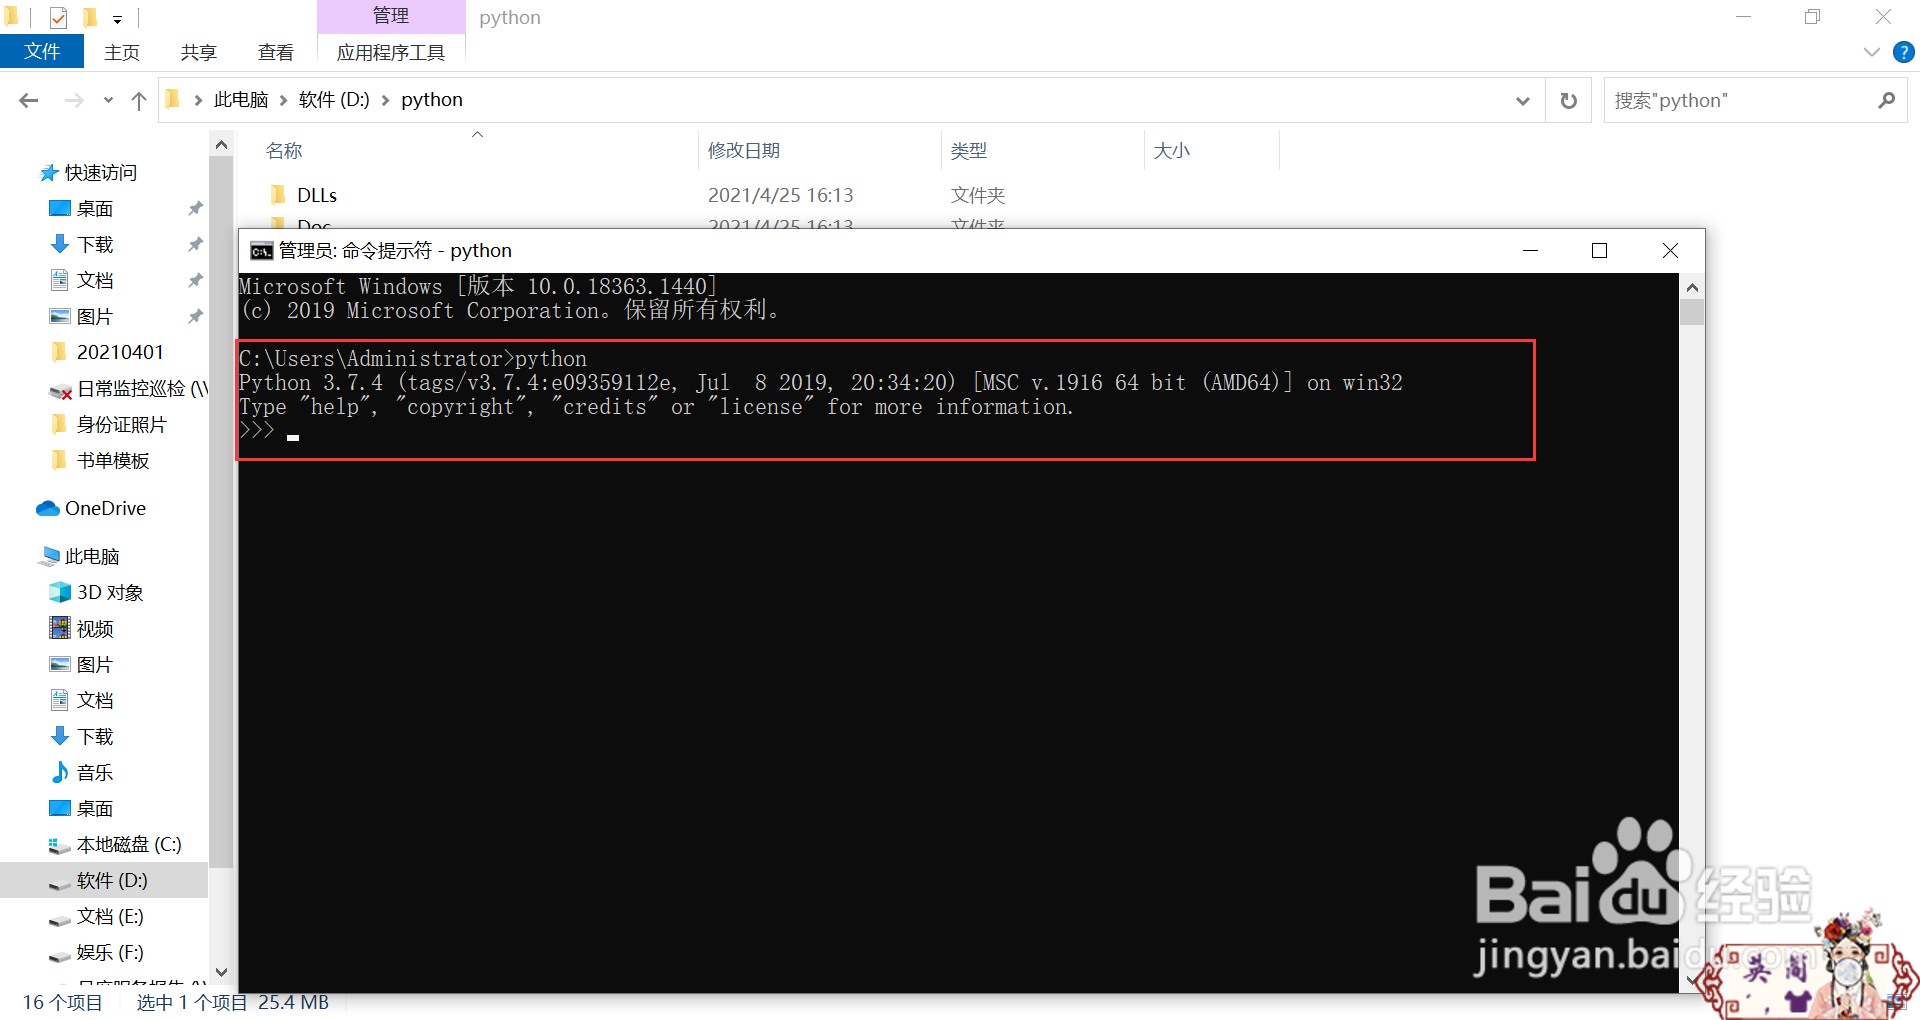This screenshot has width=1920, height=1020.
Task: Open OneDrive from the navigation pane
Action: (x=103, y=507)
